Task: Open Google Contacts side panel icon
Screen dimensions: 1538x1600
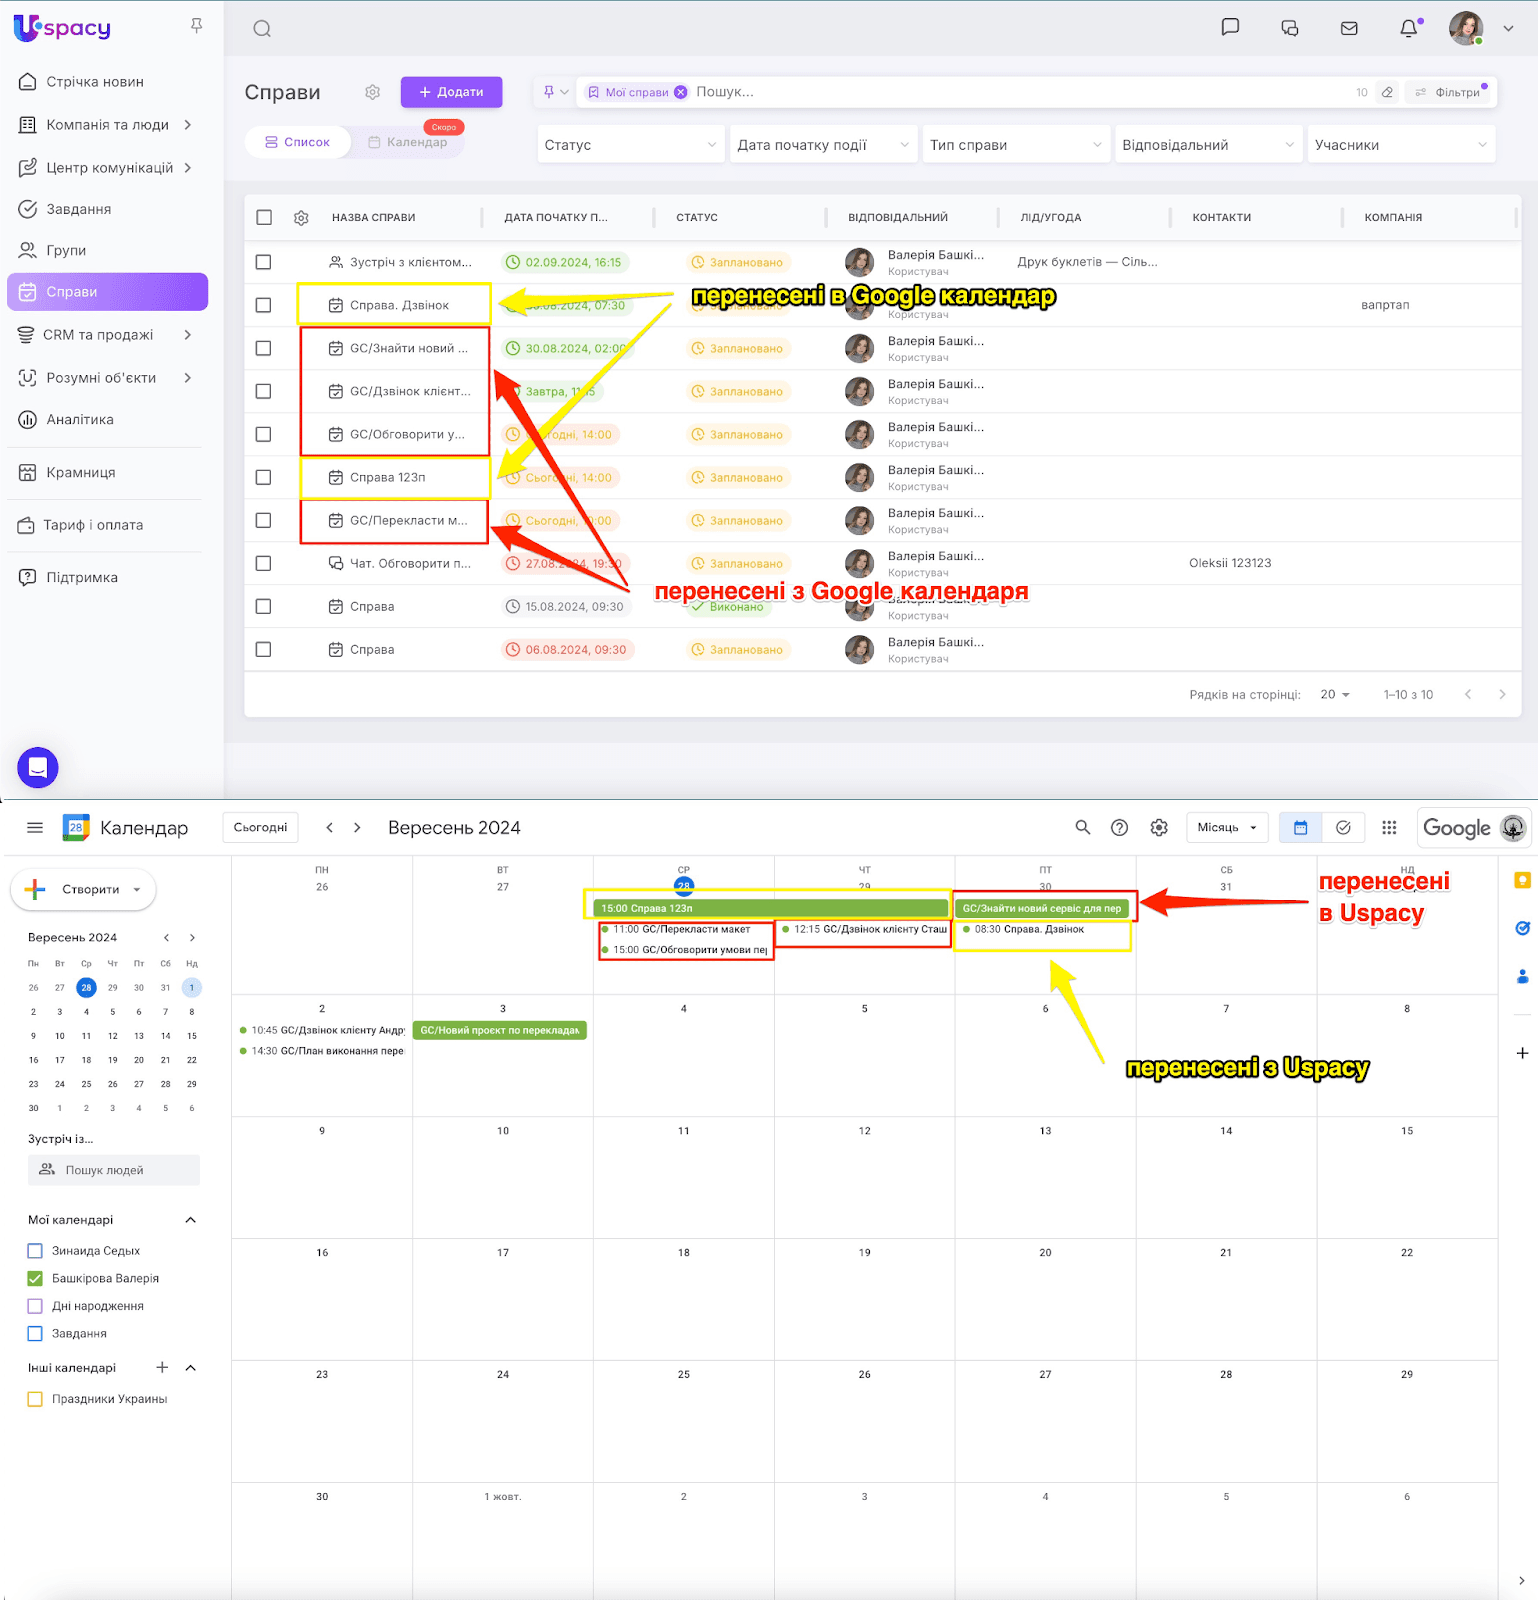Action: point(1522,977)
